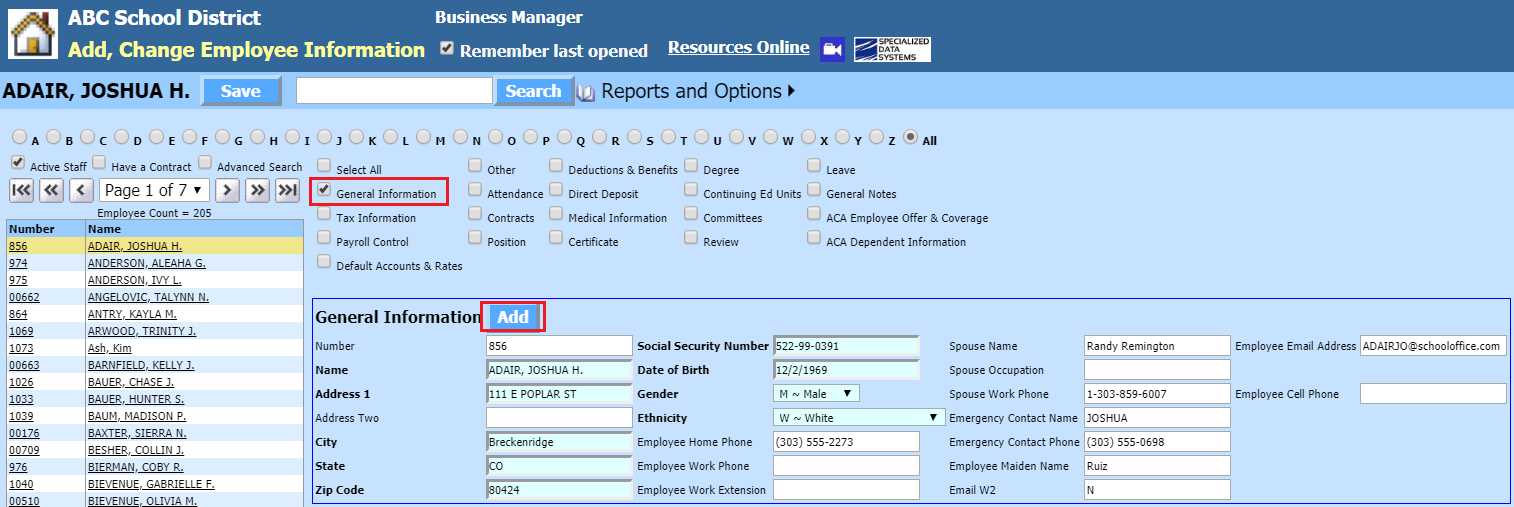Open the Resources Online link

(x=738, y=48)
